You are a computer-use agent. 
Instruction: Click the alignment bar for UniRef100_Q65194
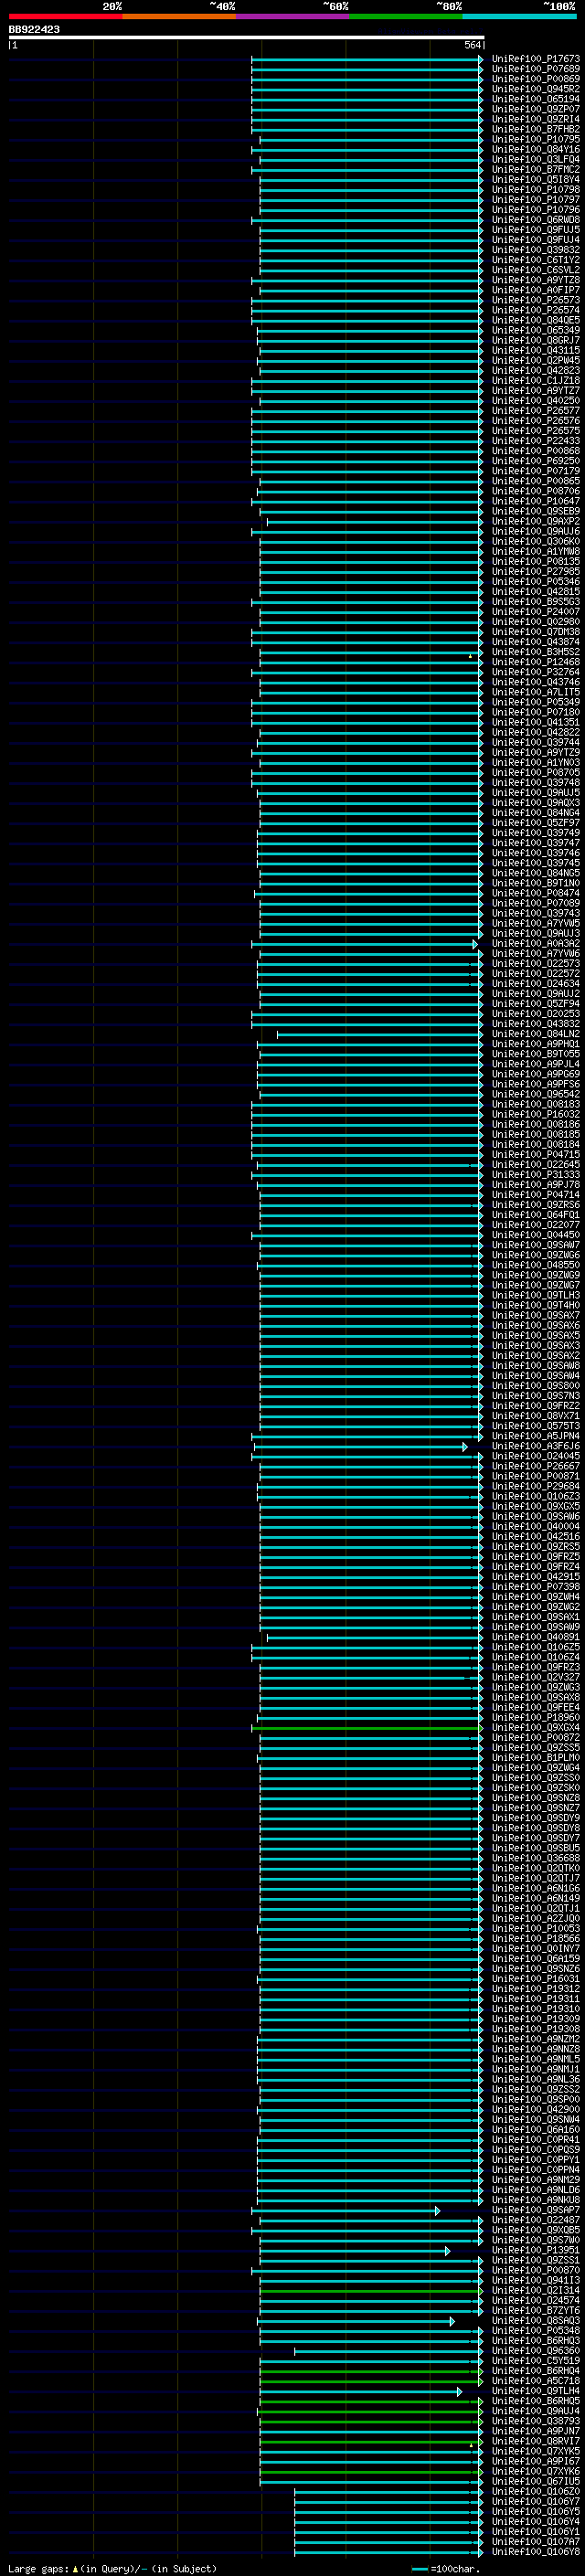click(x=366, y=99)
